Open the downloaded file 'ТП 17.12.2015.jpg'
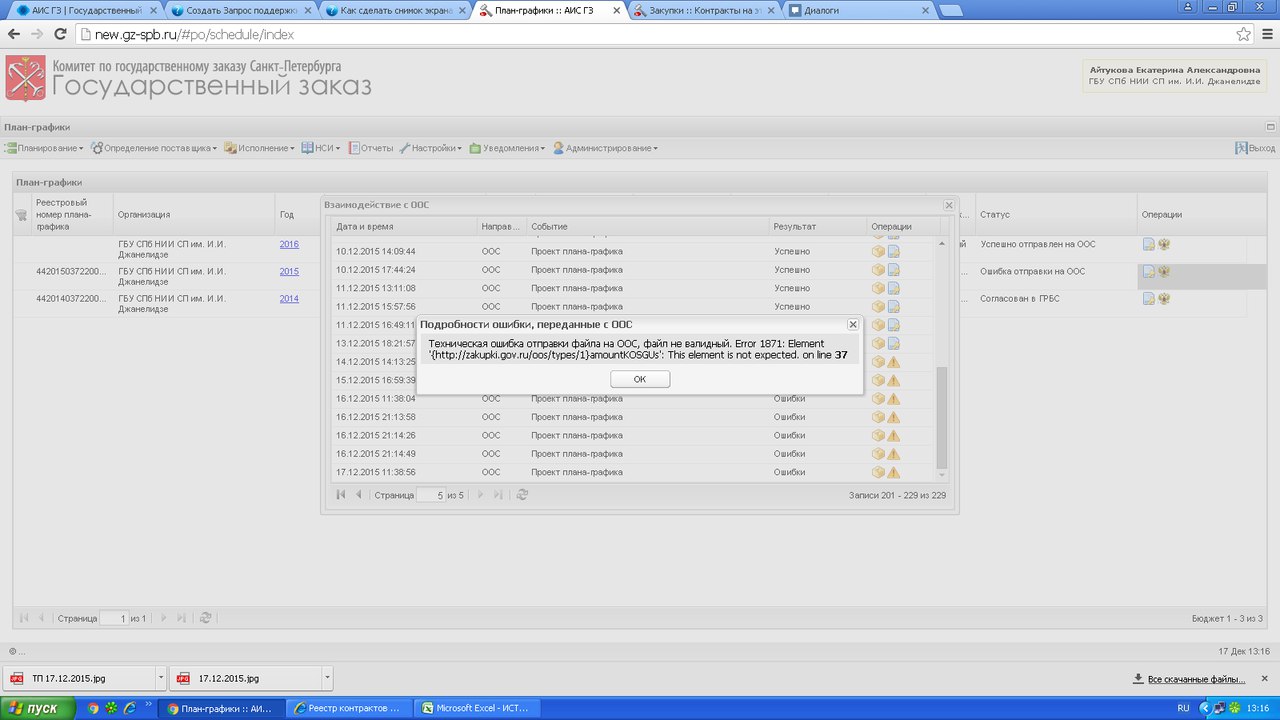 80,678
